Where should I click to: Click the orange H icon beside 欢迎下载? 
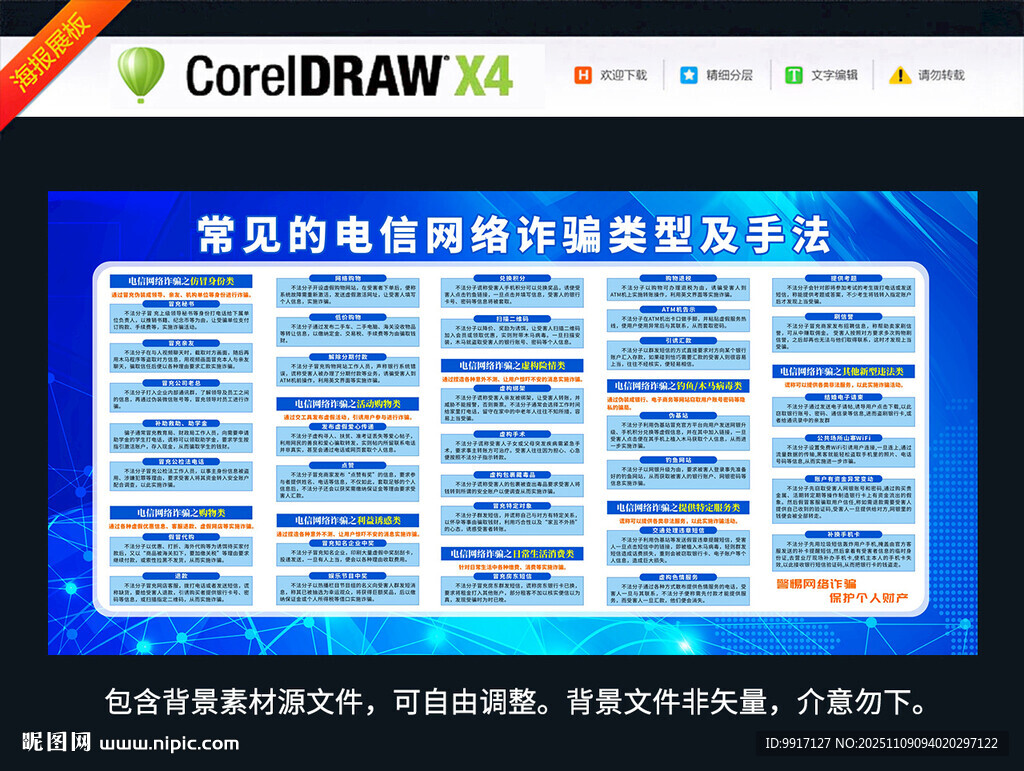[x=583, y=75]
